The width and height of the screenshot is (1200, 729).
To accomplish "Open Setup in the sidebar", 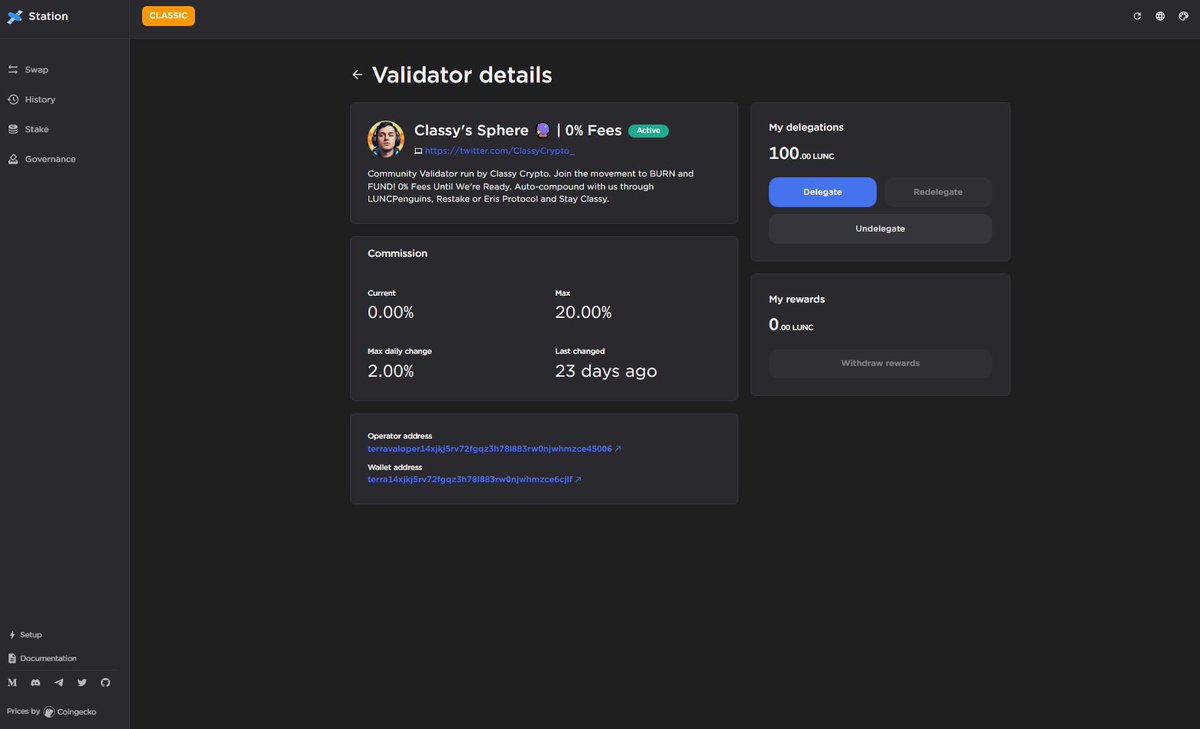I will (x=31, y=635).
